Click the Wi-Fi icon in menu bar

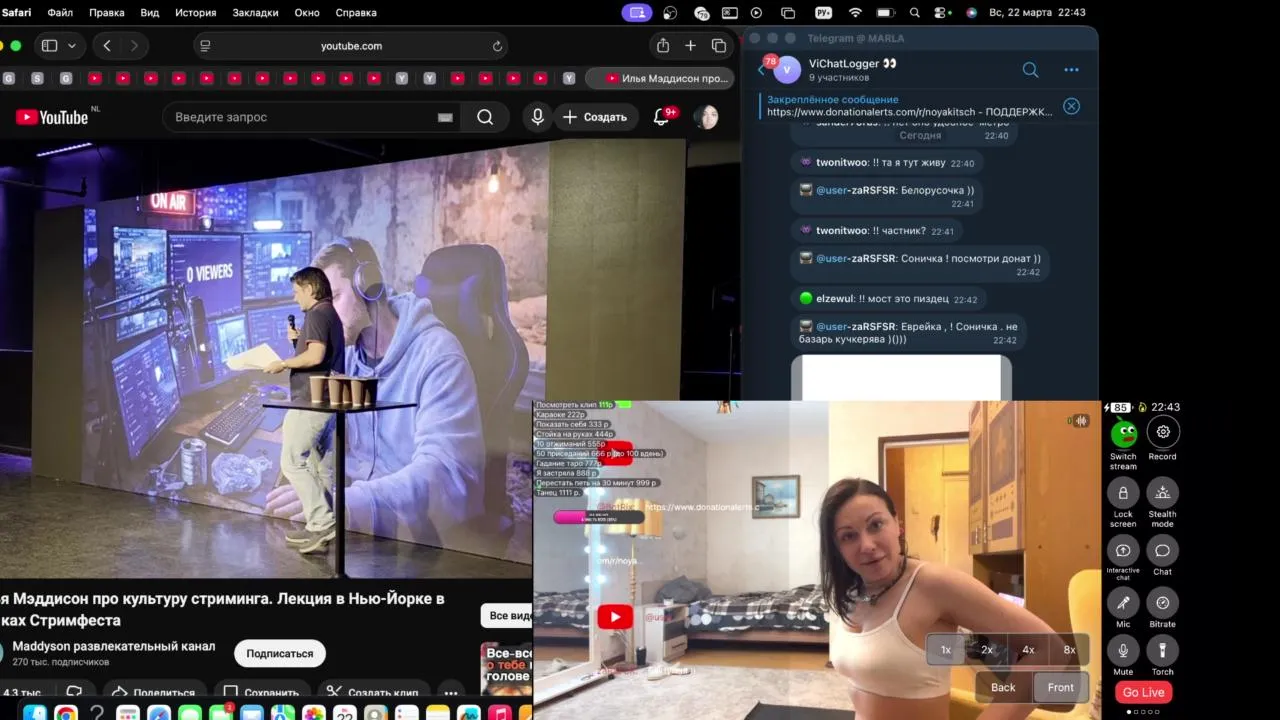coord(855,13)
